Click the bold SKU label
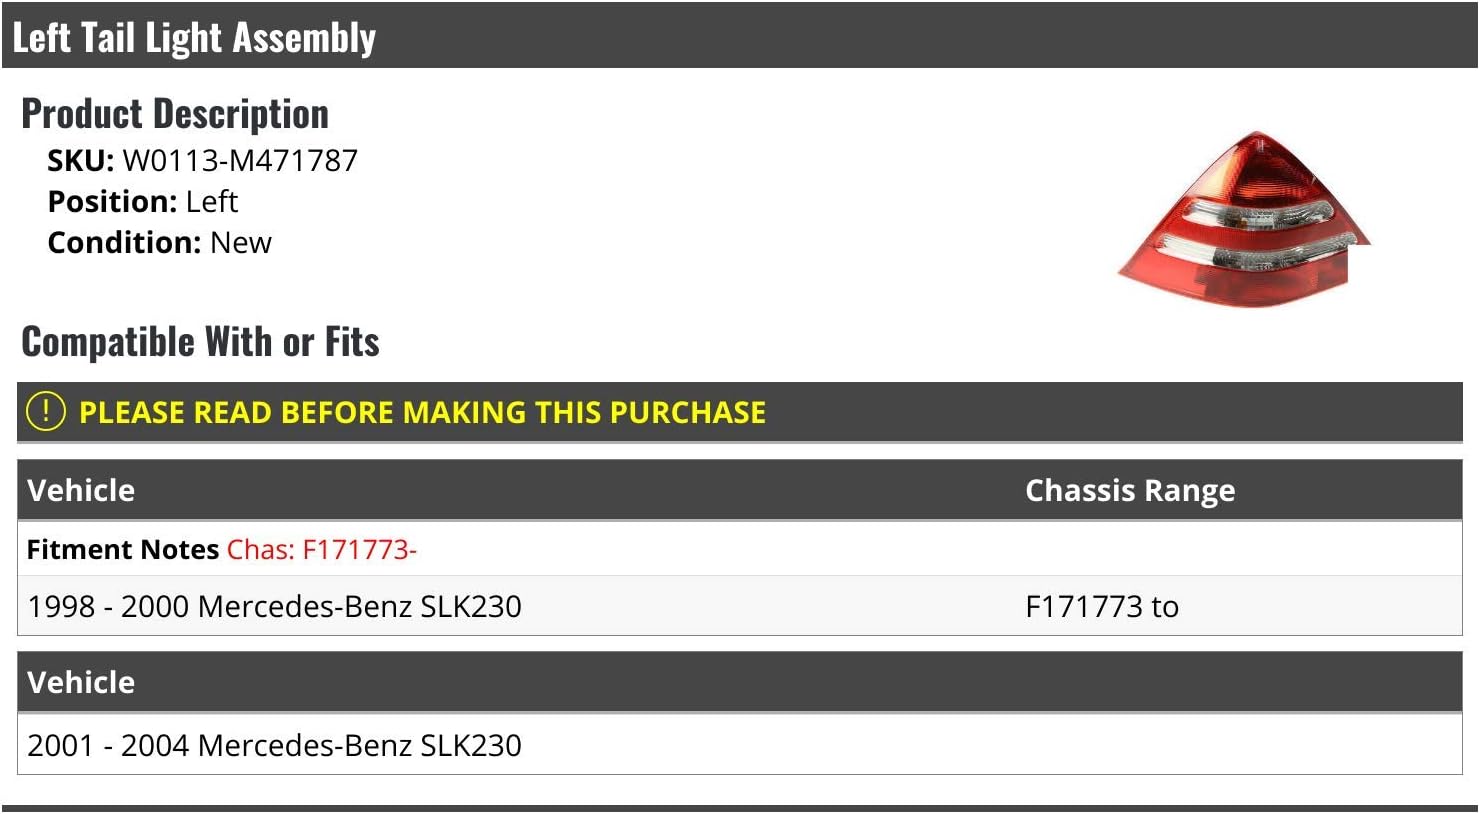Viewport: 1480px width, 814px height. click(80, 160)
